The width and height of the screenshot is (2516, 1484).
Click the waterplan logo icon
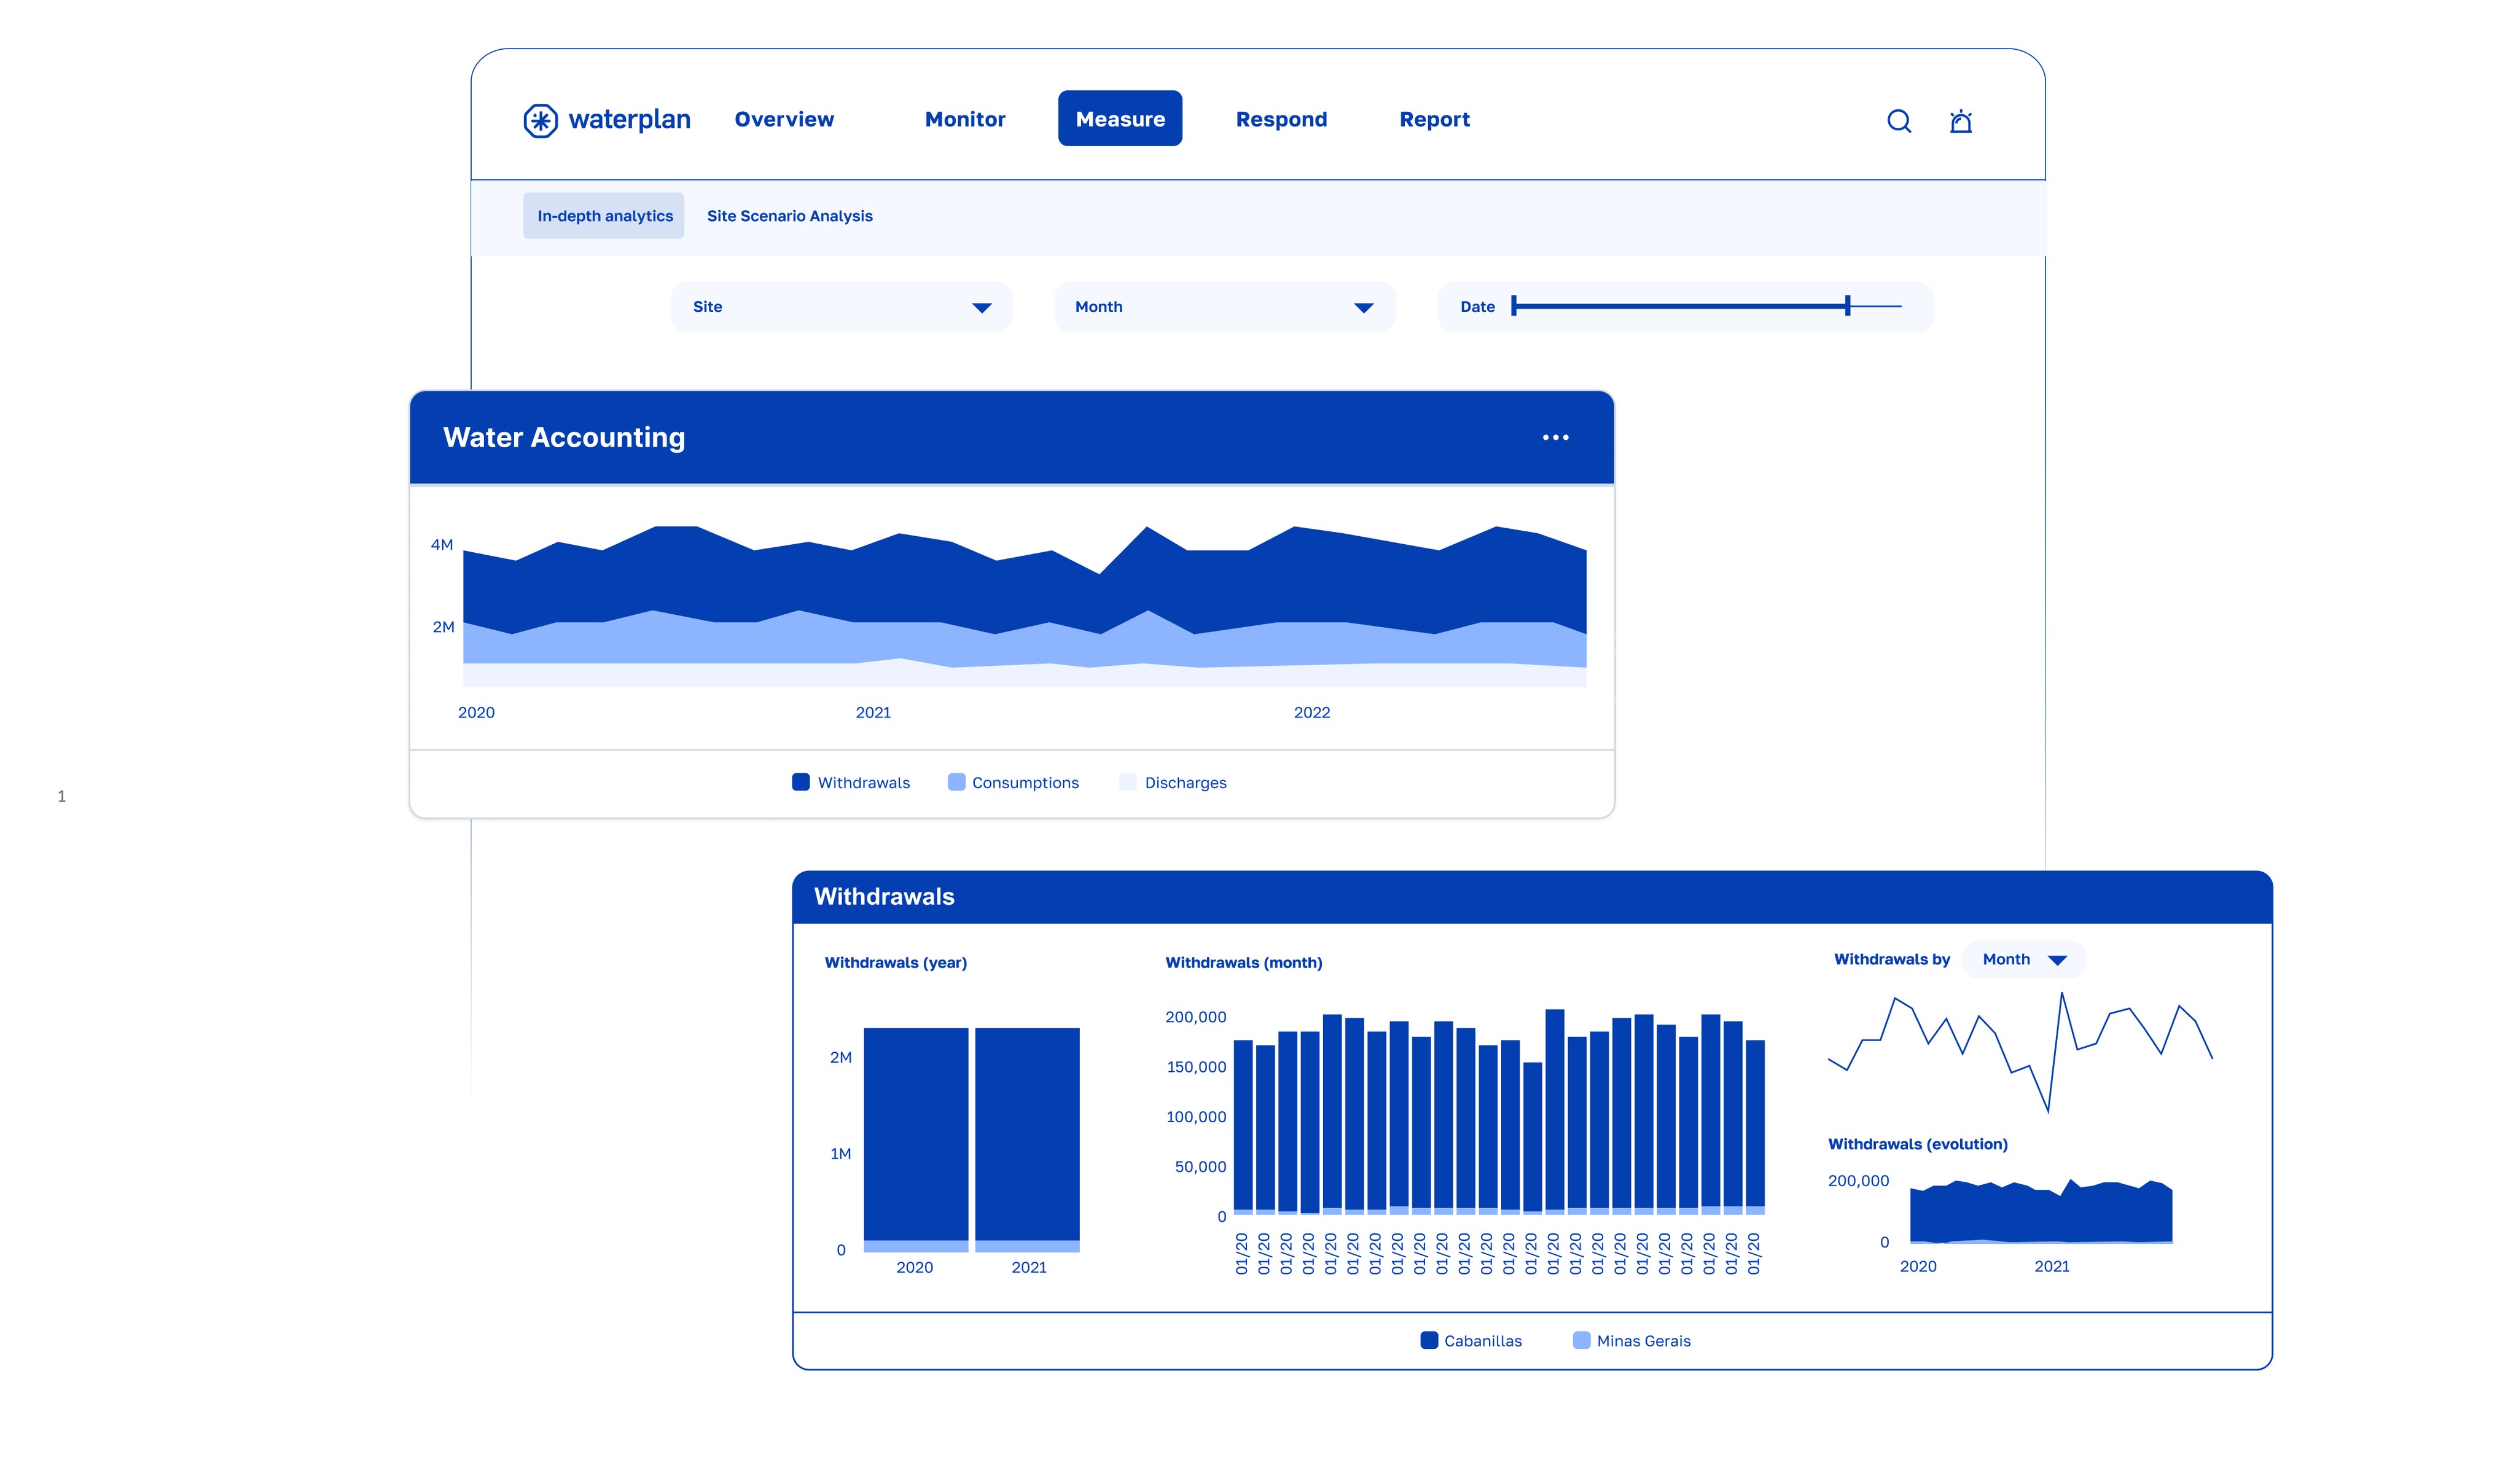[x=540, y=121]
